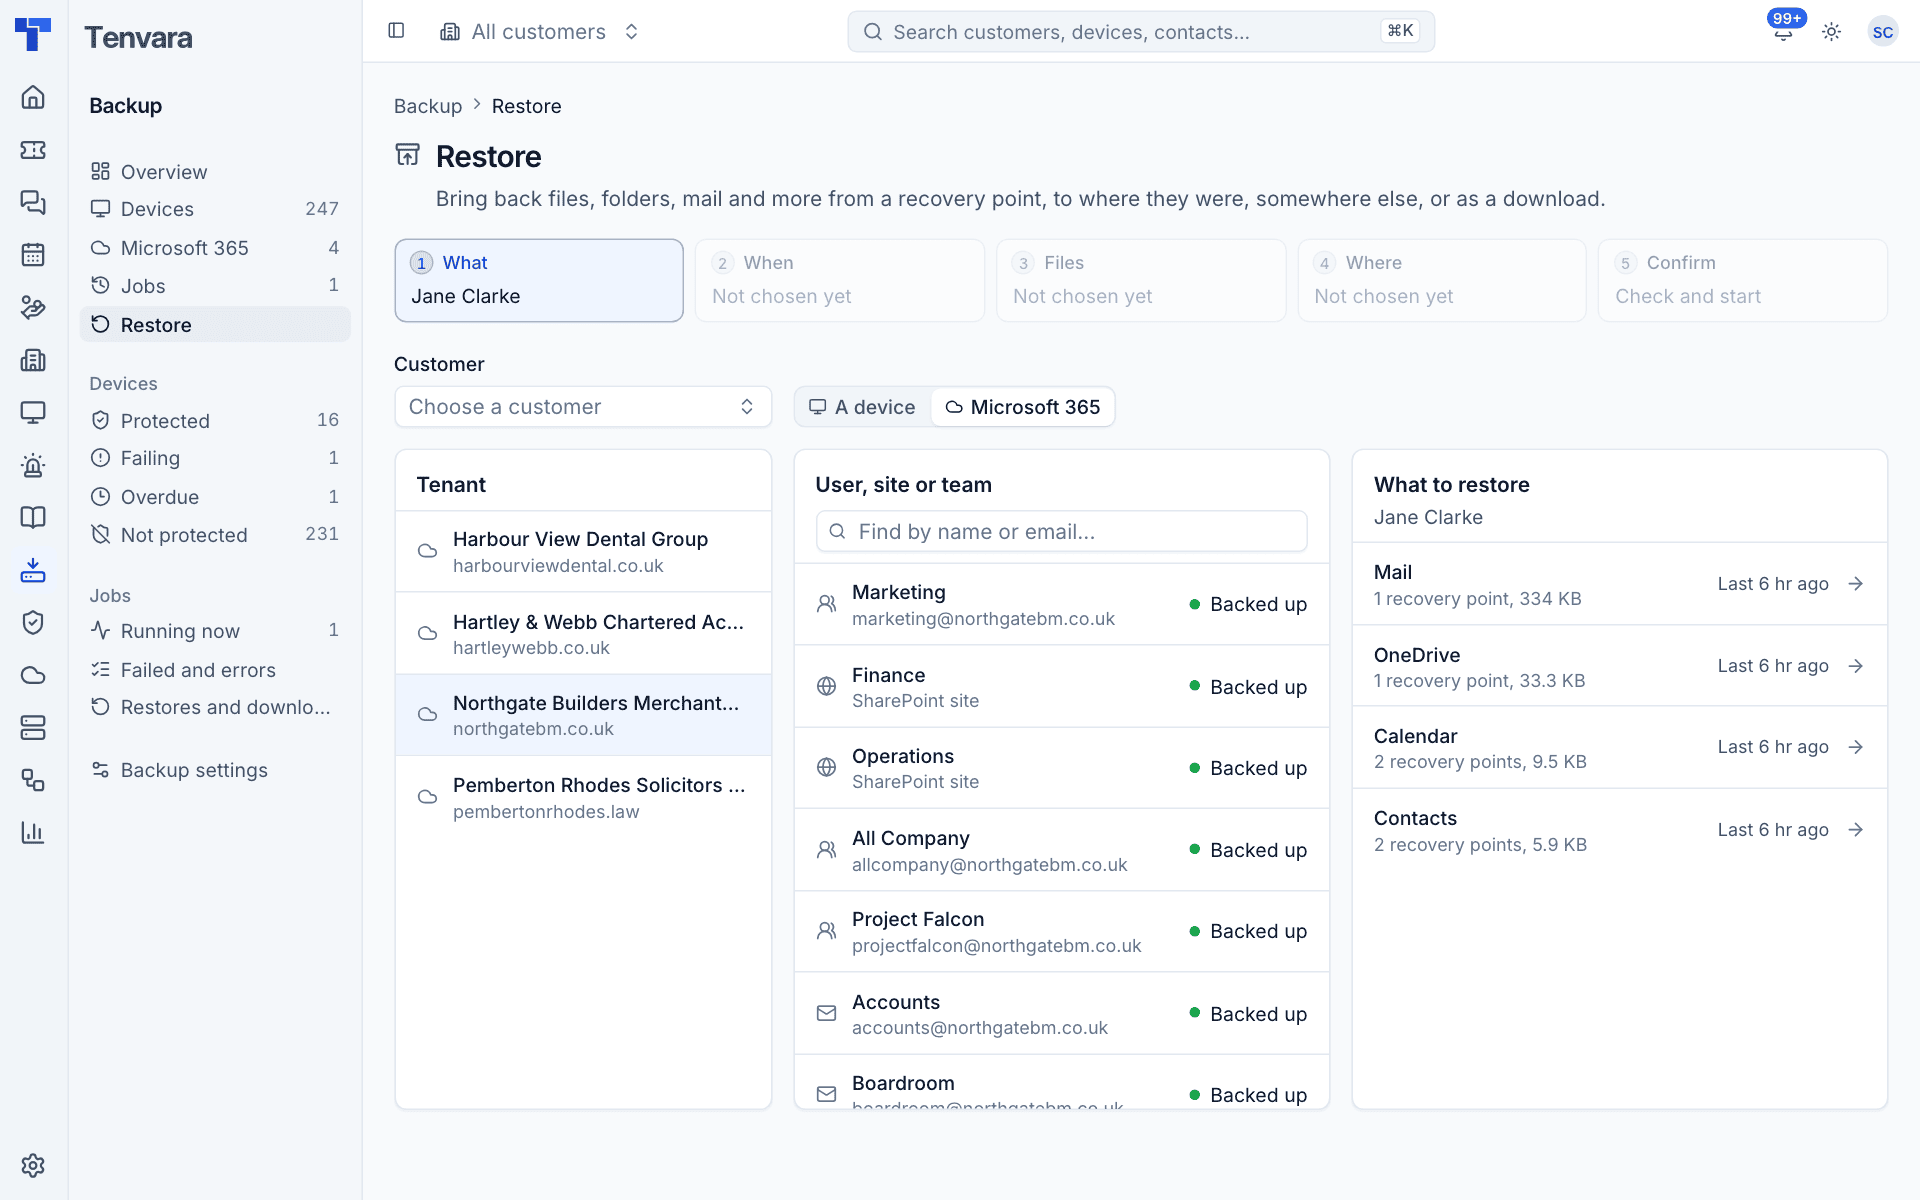This screenshot has height=1200, width=1920.
Task: Select the All Company group
Action: pyautogui.click(x=1061, y=850)
